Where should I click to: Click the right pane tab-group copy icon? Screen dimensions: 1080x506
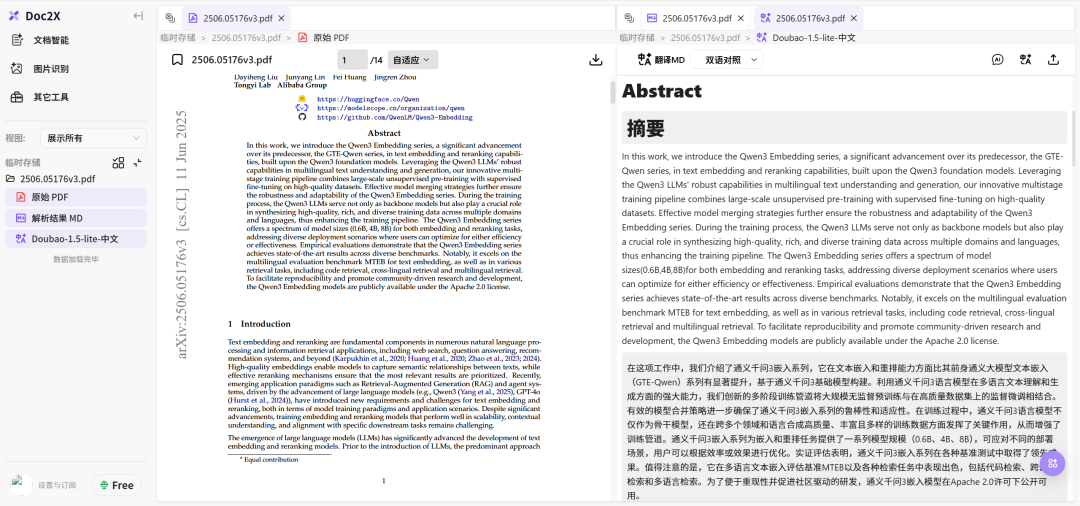click(628, 18)
